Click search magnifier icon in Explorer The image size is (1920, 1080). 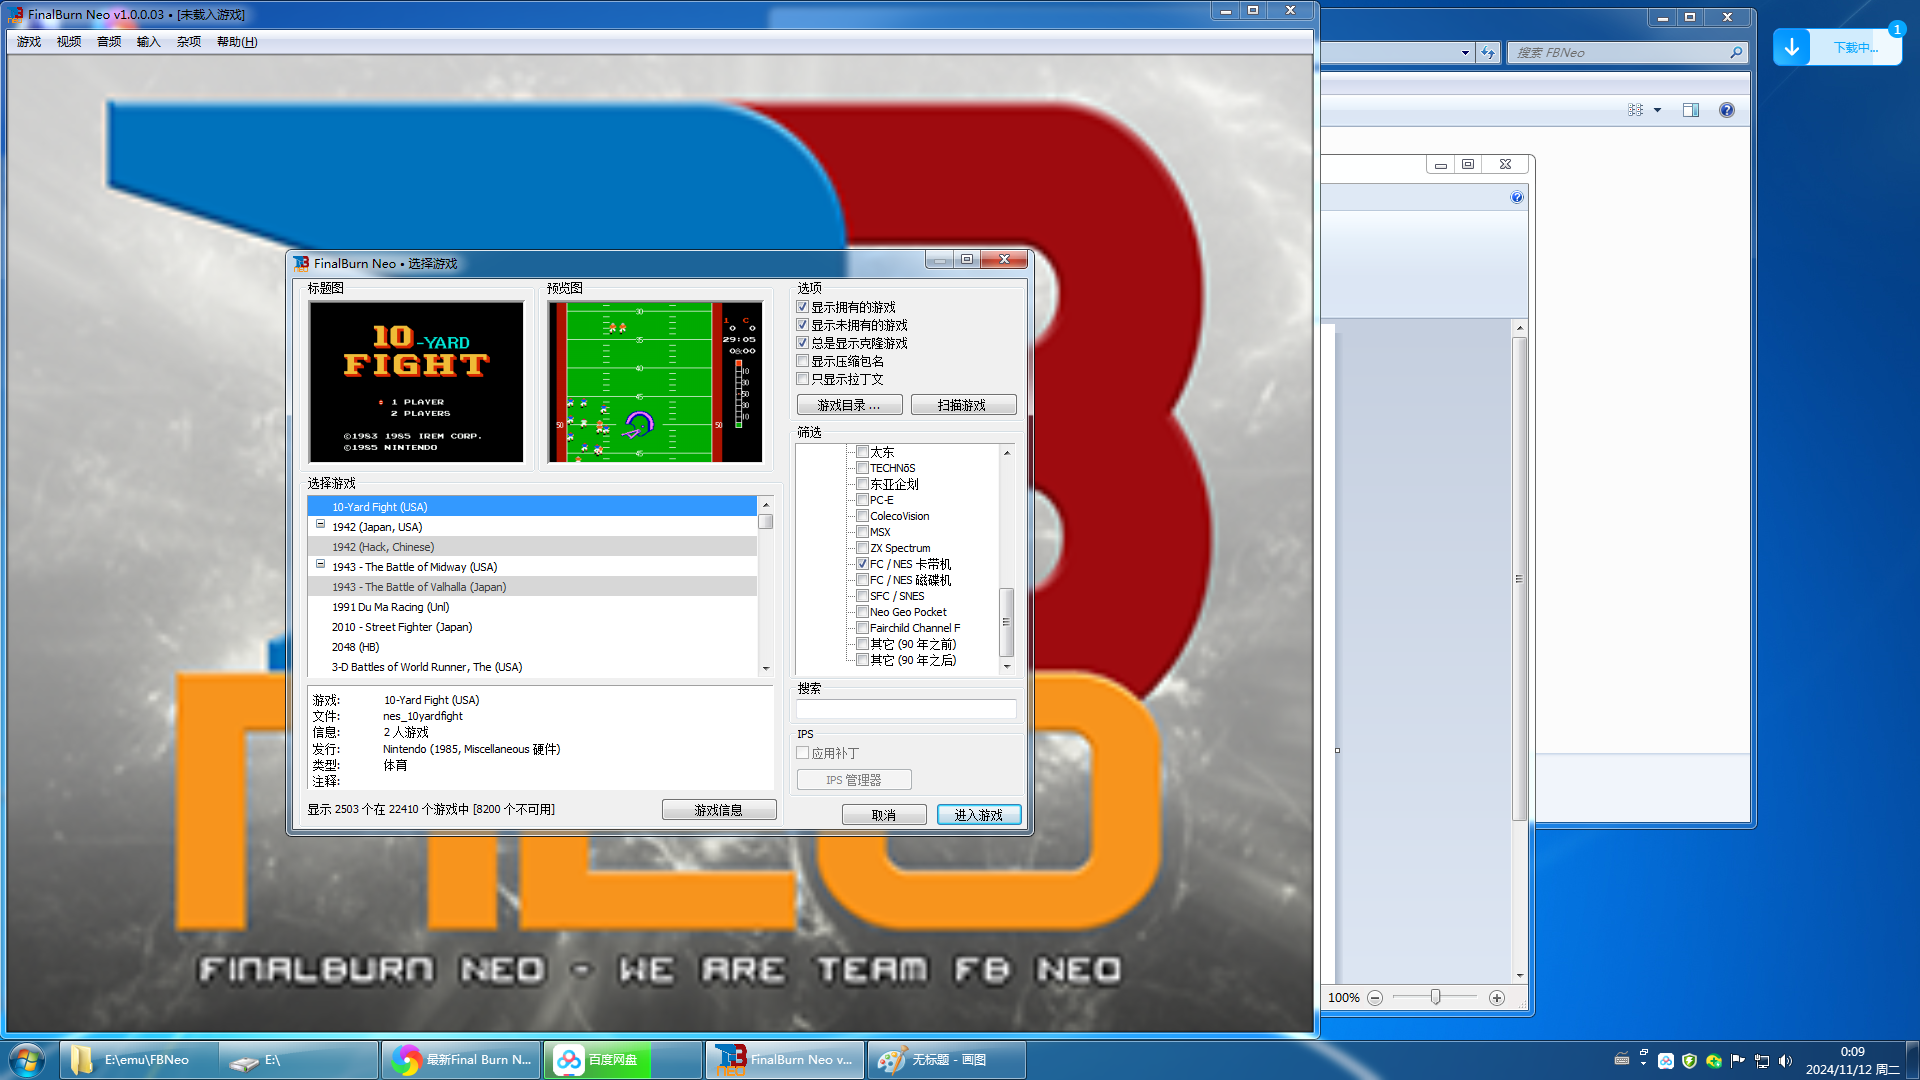point(1736,53)
